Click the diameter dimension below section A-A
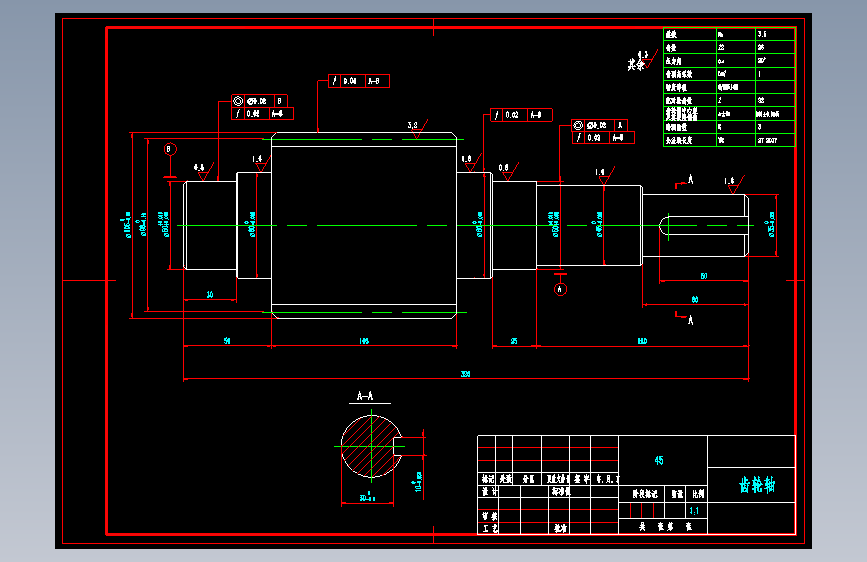Screen dimensions: 867x562 (368, 497)
